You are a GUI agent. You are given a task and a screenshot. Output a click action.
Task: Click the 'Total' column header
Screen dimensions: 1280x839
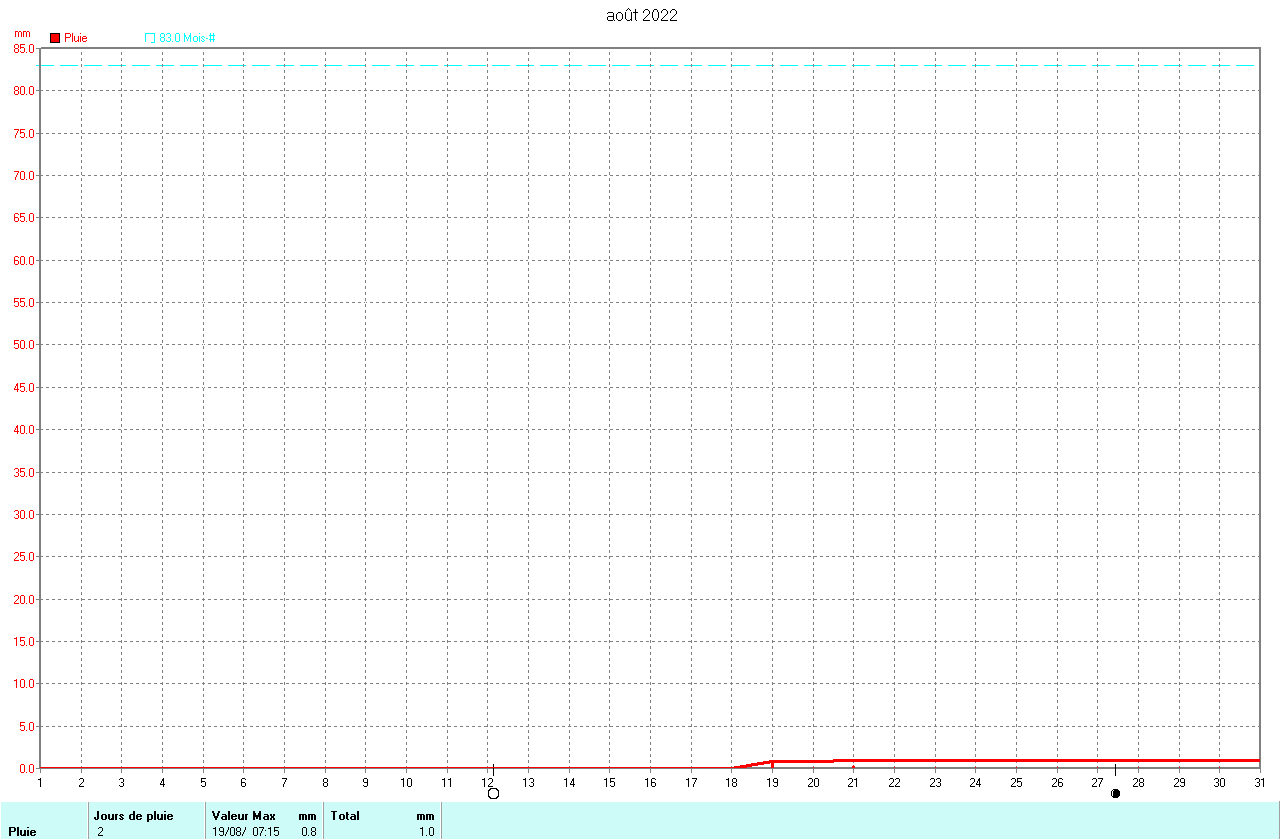coord(345,816)
